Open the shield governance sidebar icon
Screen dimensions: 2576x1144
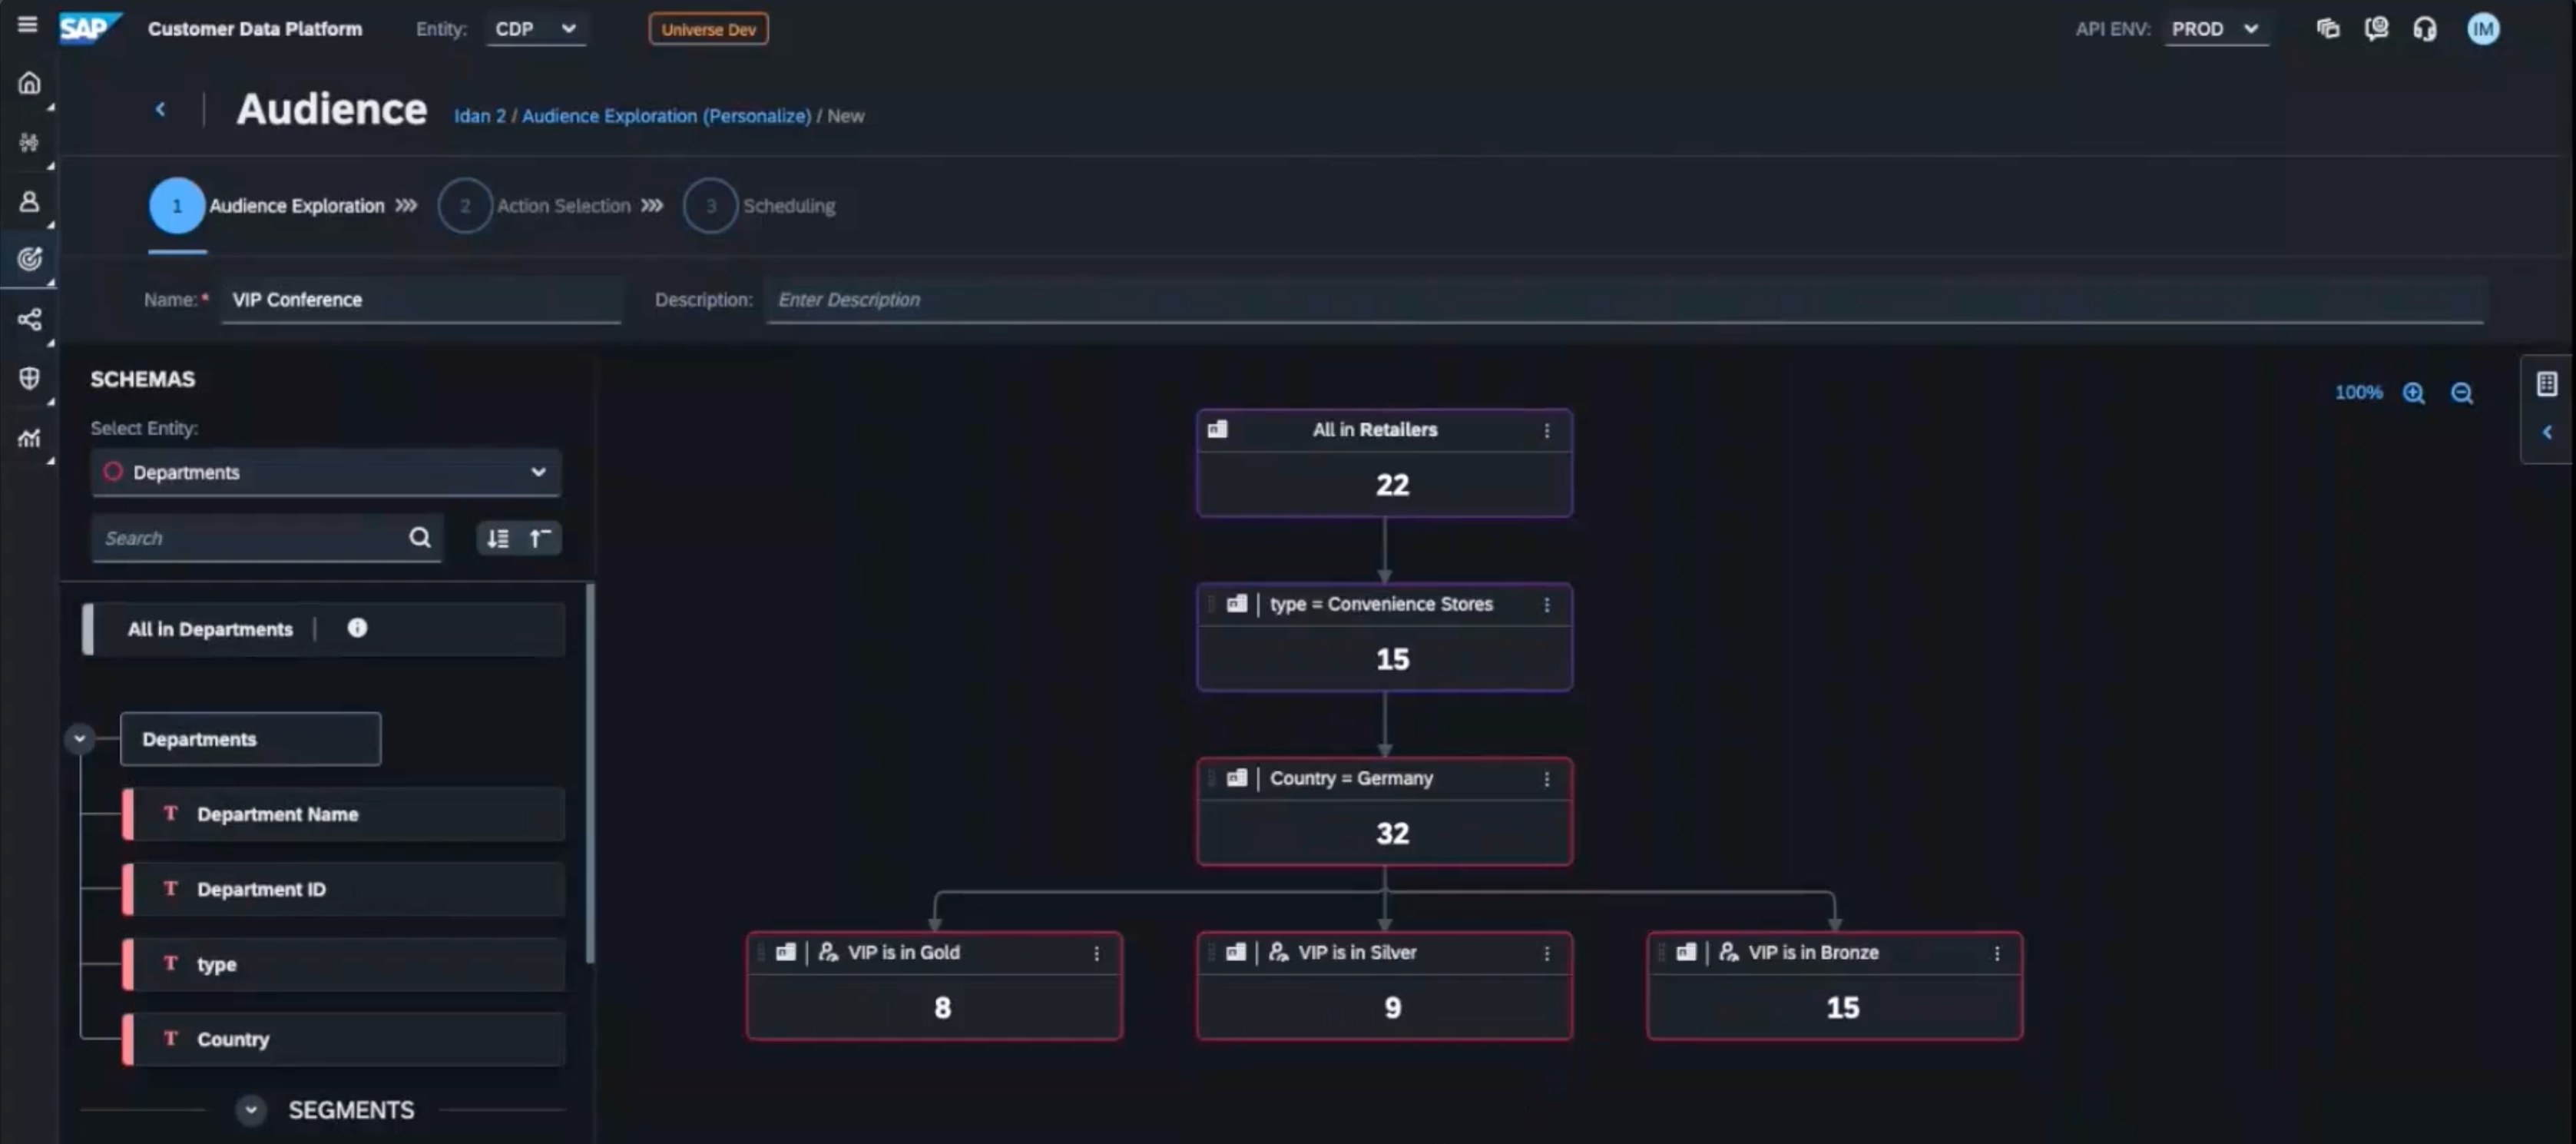29,378
